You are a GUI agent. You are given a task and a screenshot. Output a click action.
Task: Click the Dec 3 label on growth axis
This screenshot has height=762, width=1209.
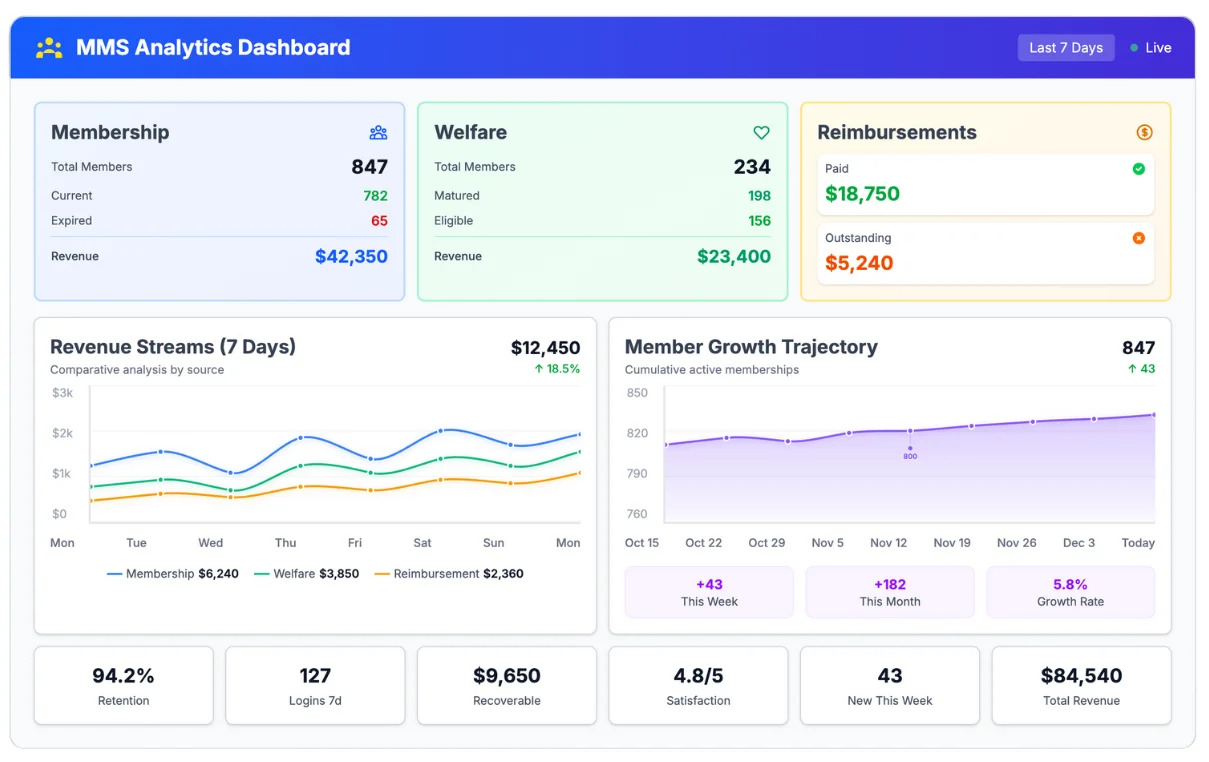1079,543
